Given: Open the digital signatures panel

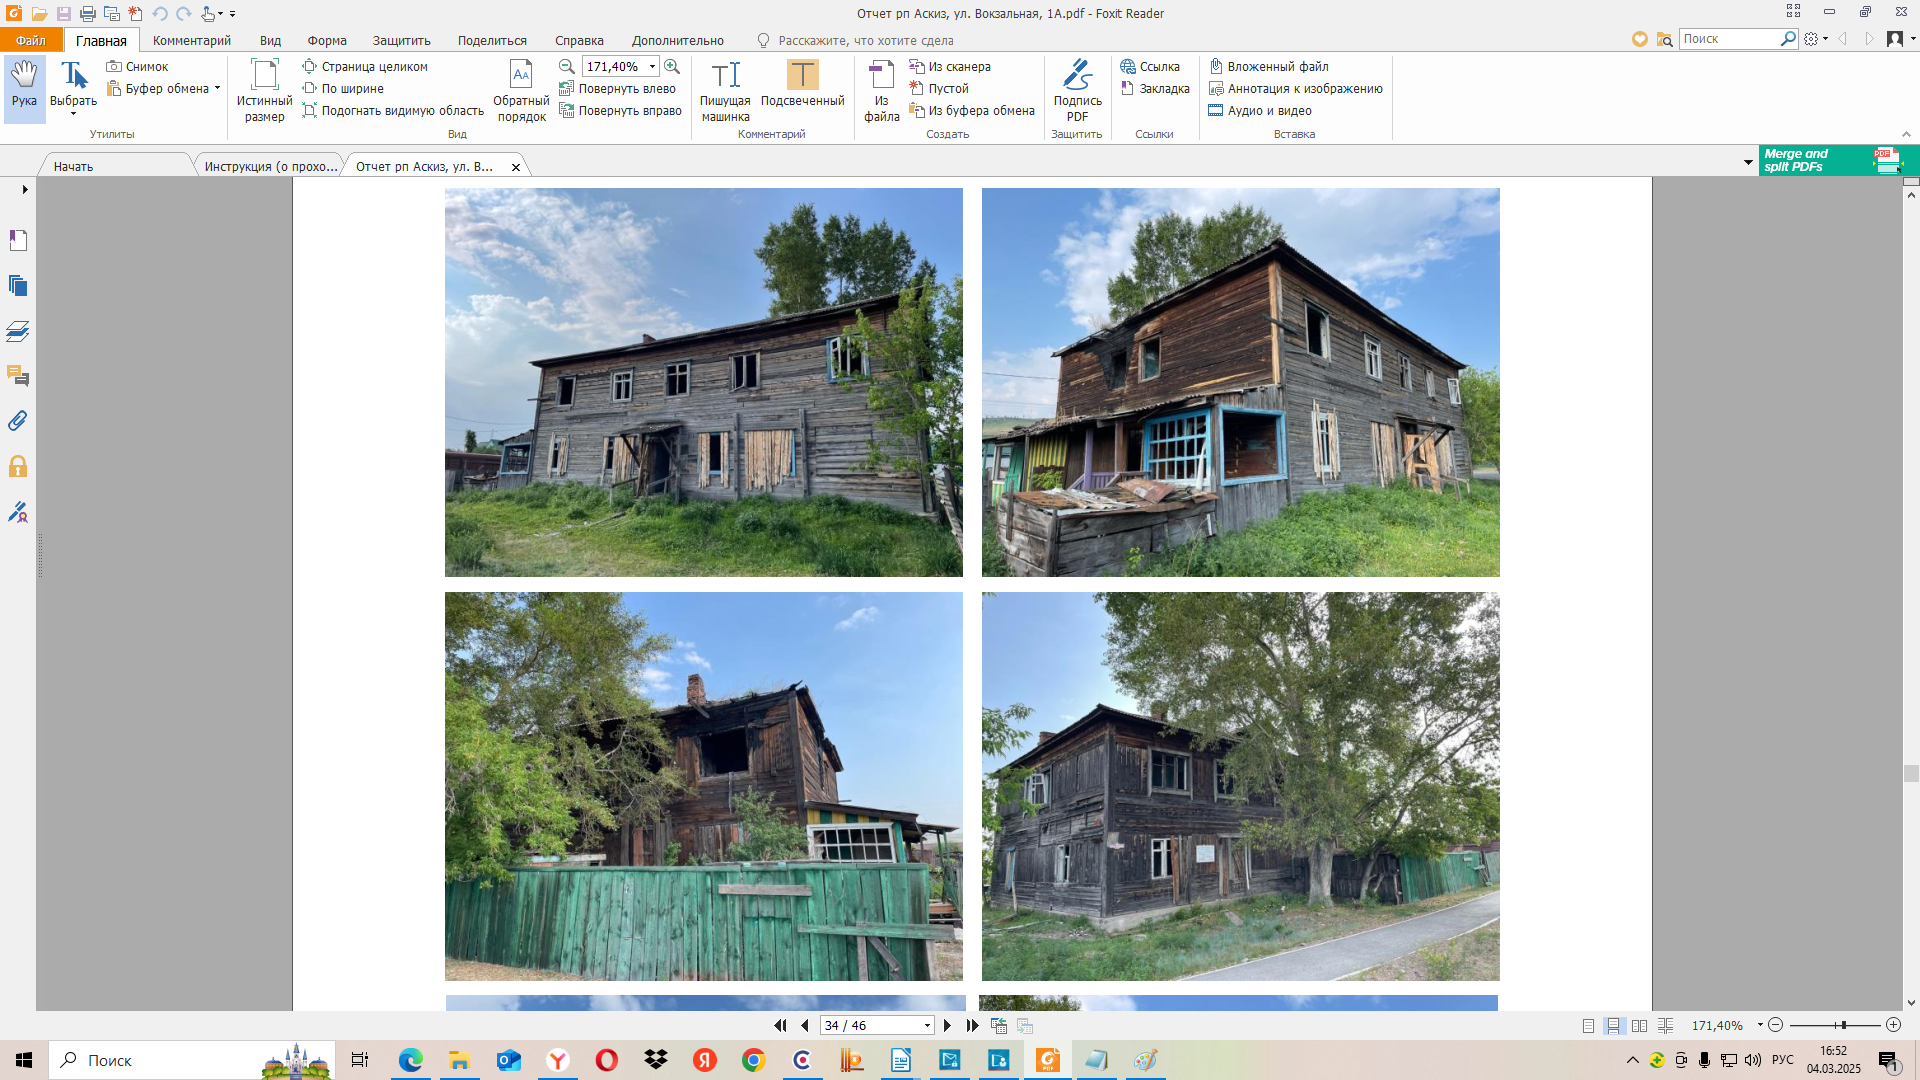Looking at the screenshot, I should 18,512.
